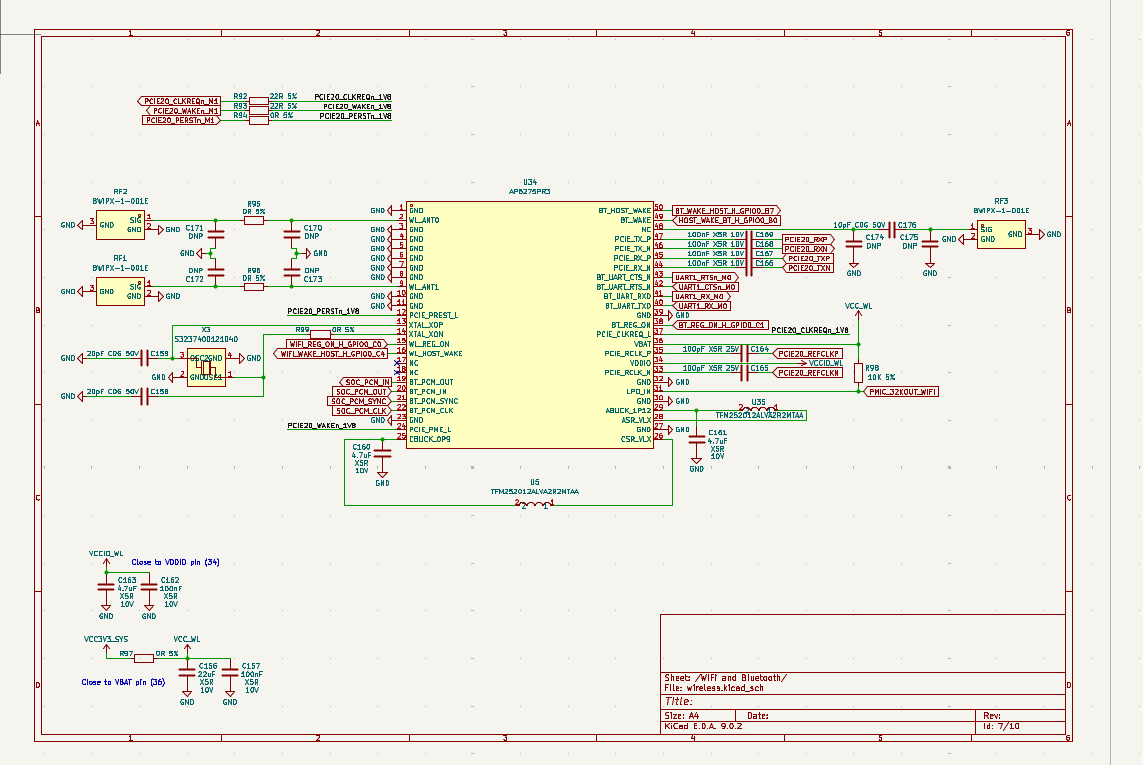The height and width of the screenshot is (765, 1143).
Task: Select the R97 resistor symbol
Action: (x=144, y=658)
